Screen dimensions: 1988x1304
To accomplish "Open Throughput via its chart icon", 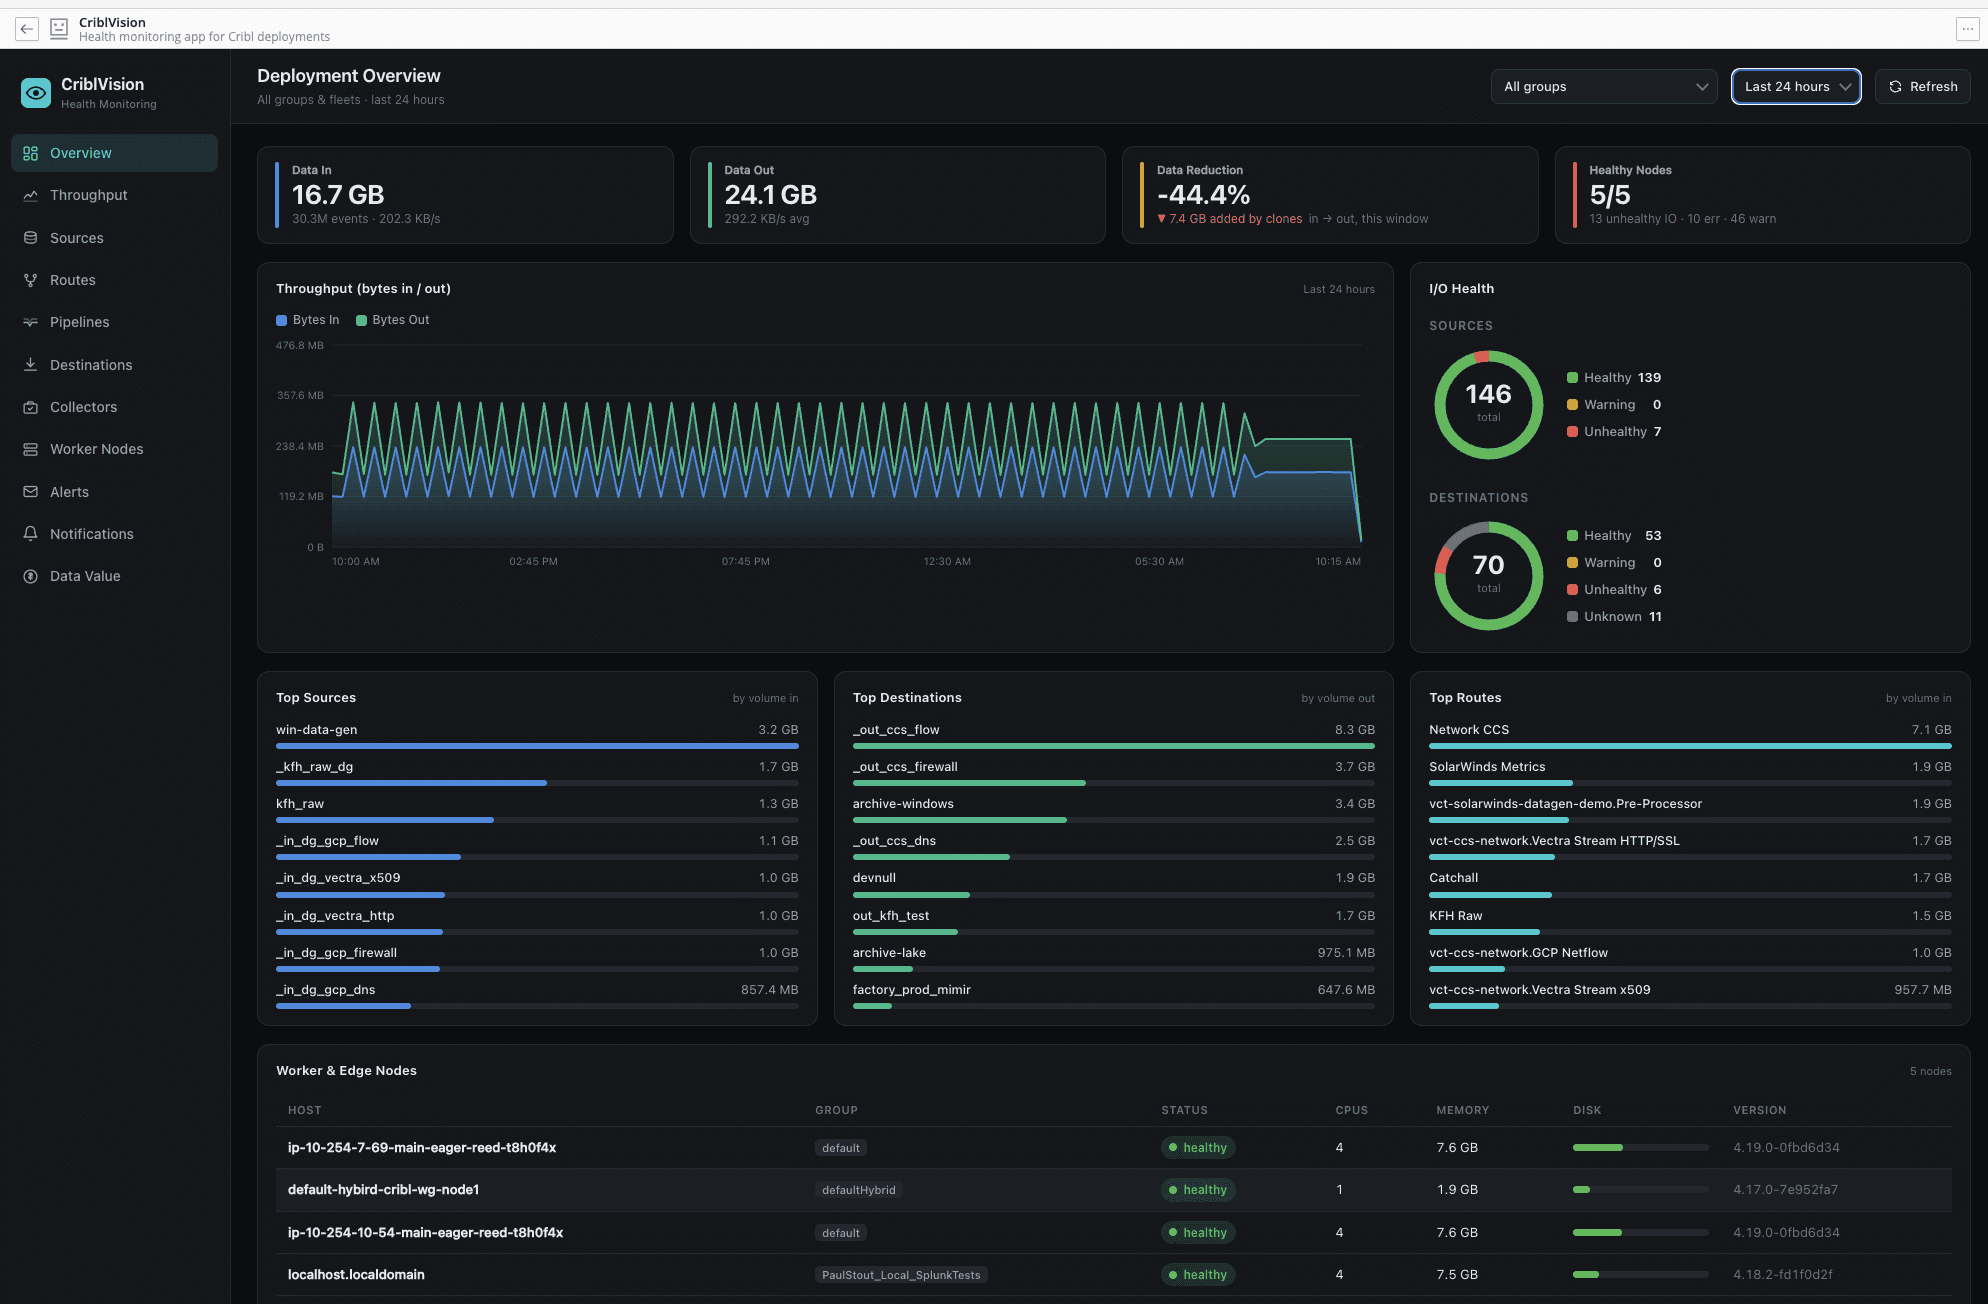I will [31, 196].
